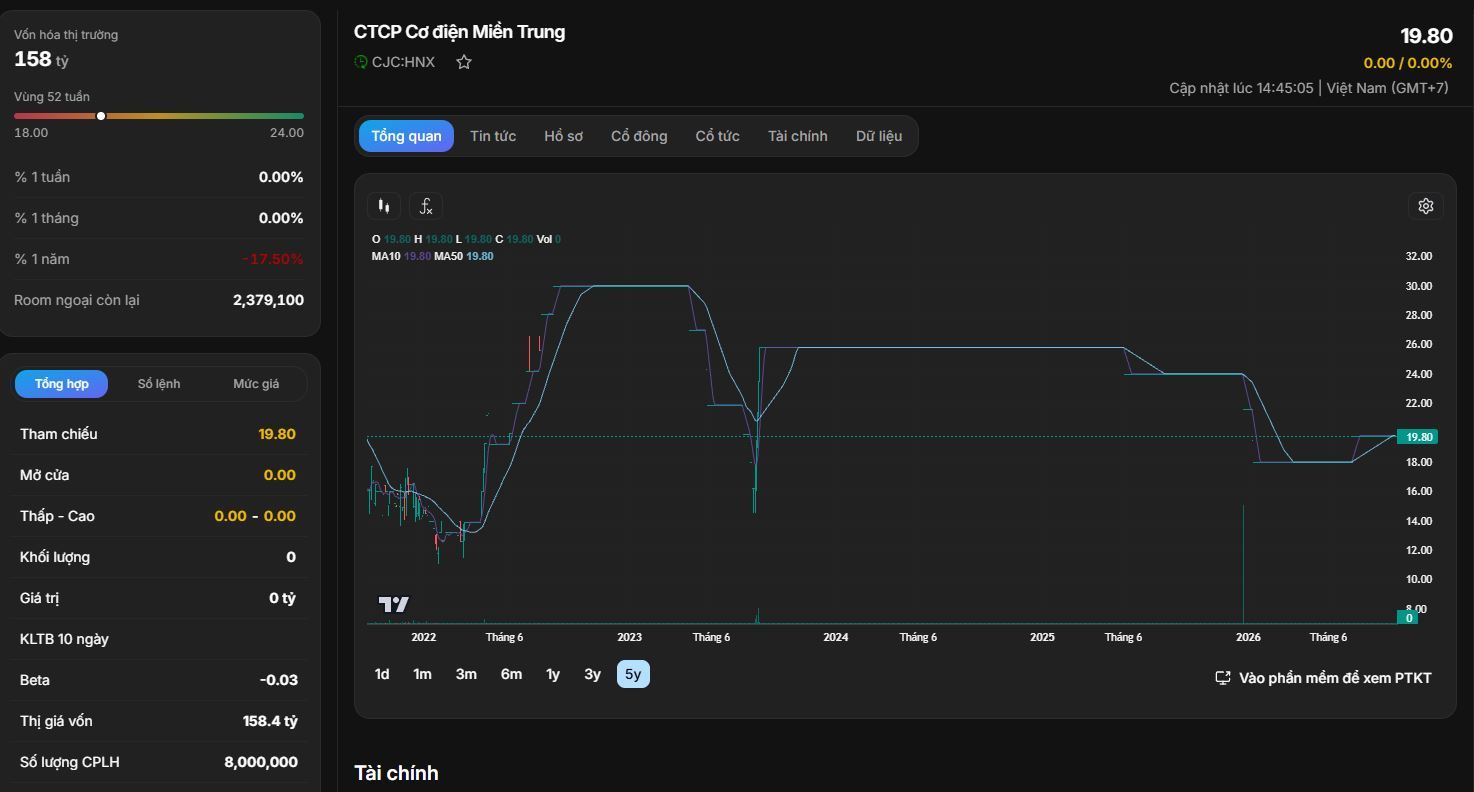Click the % 1 năm value -17.50%

coord(273,259)
